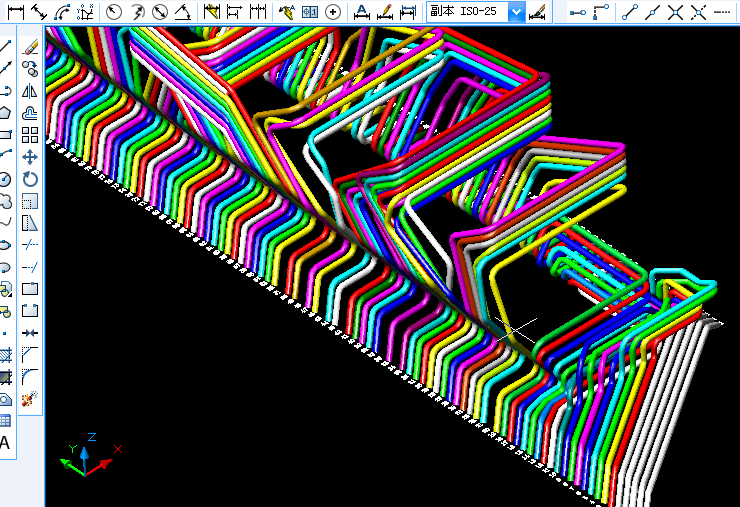Select the Break tool
The width and height of the screenshot is (740, 507).
point(30,311)
